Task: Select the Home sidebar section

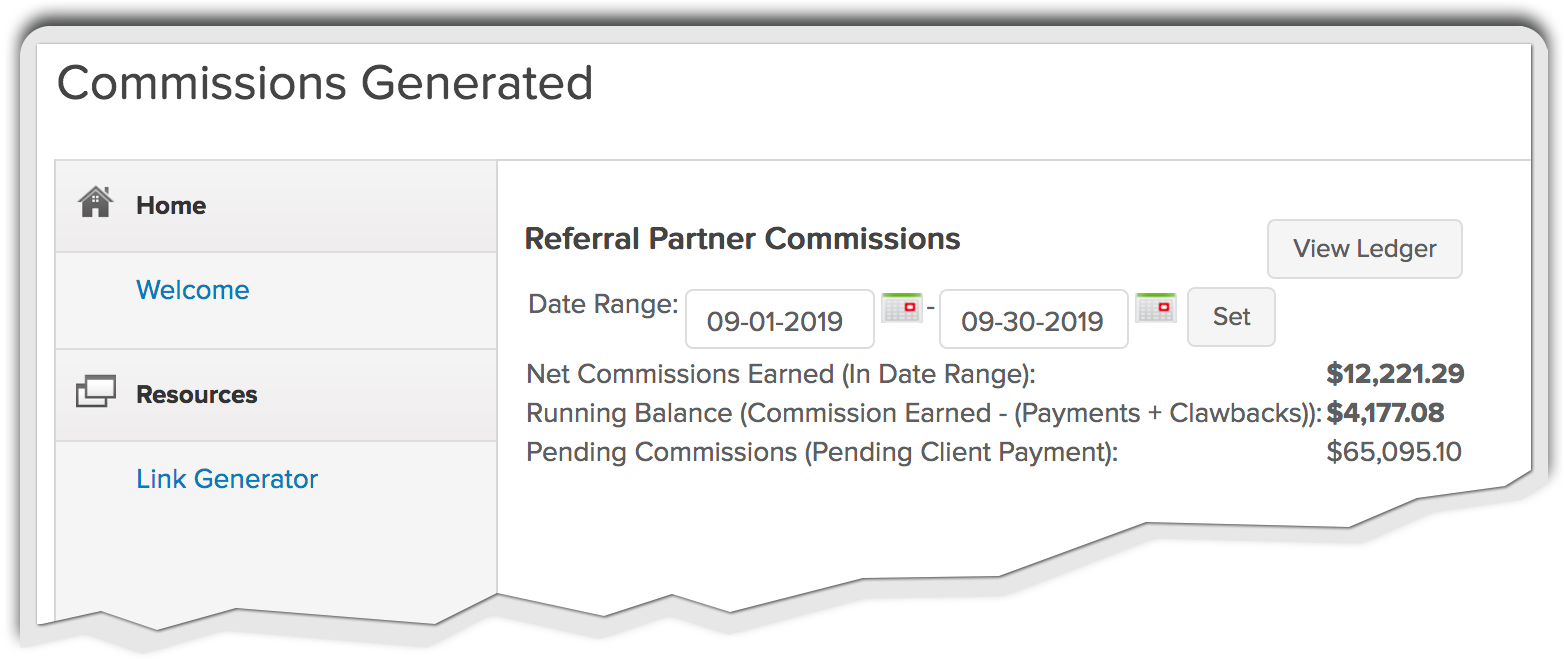Action: coord(171,206)
